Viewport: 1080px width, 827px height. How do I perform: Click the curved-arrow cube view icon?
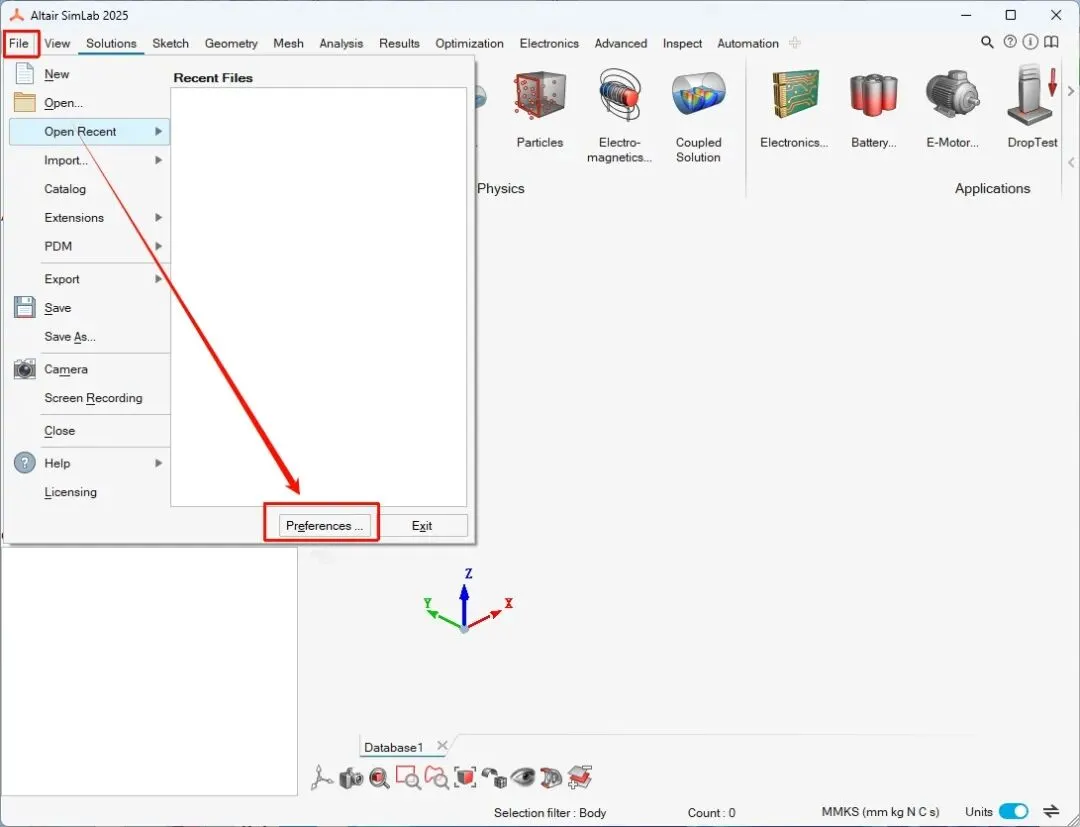(x=494, y=778)
